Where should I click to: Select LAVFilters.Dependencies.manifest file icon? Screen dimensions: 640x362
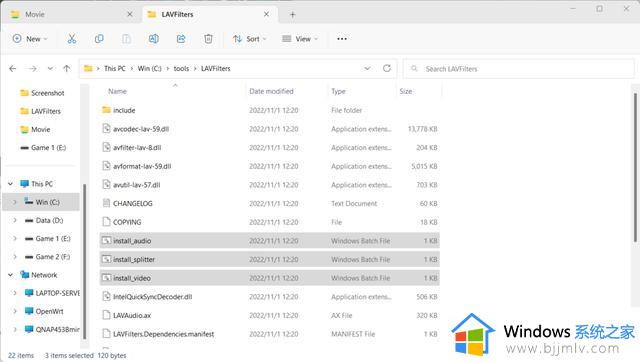(106, 334)
